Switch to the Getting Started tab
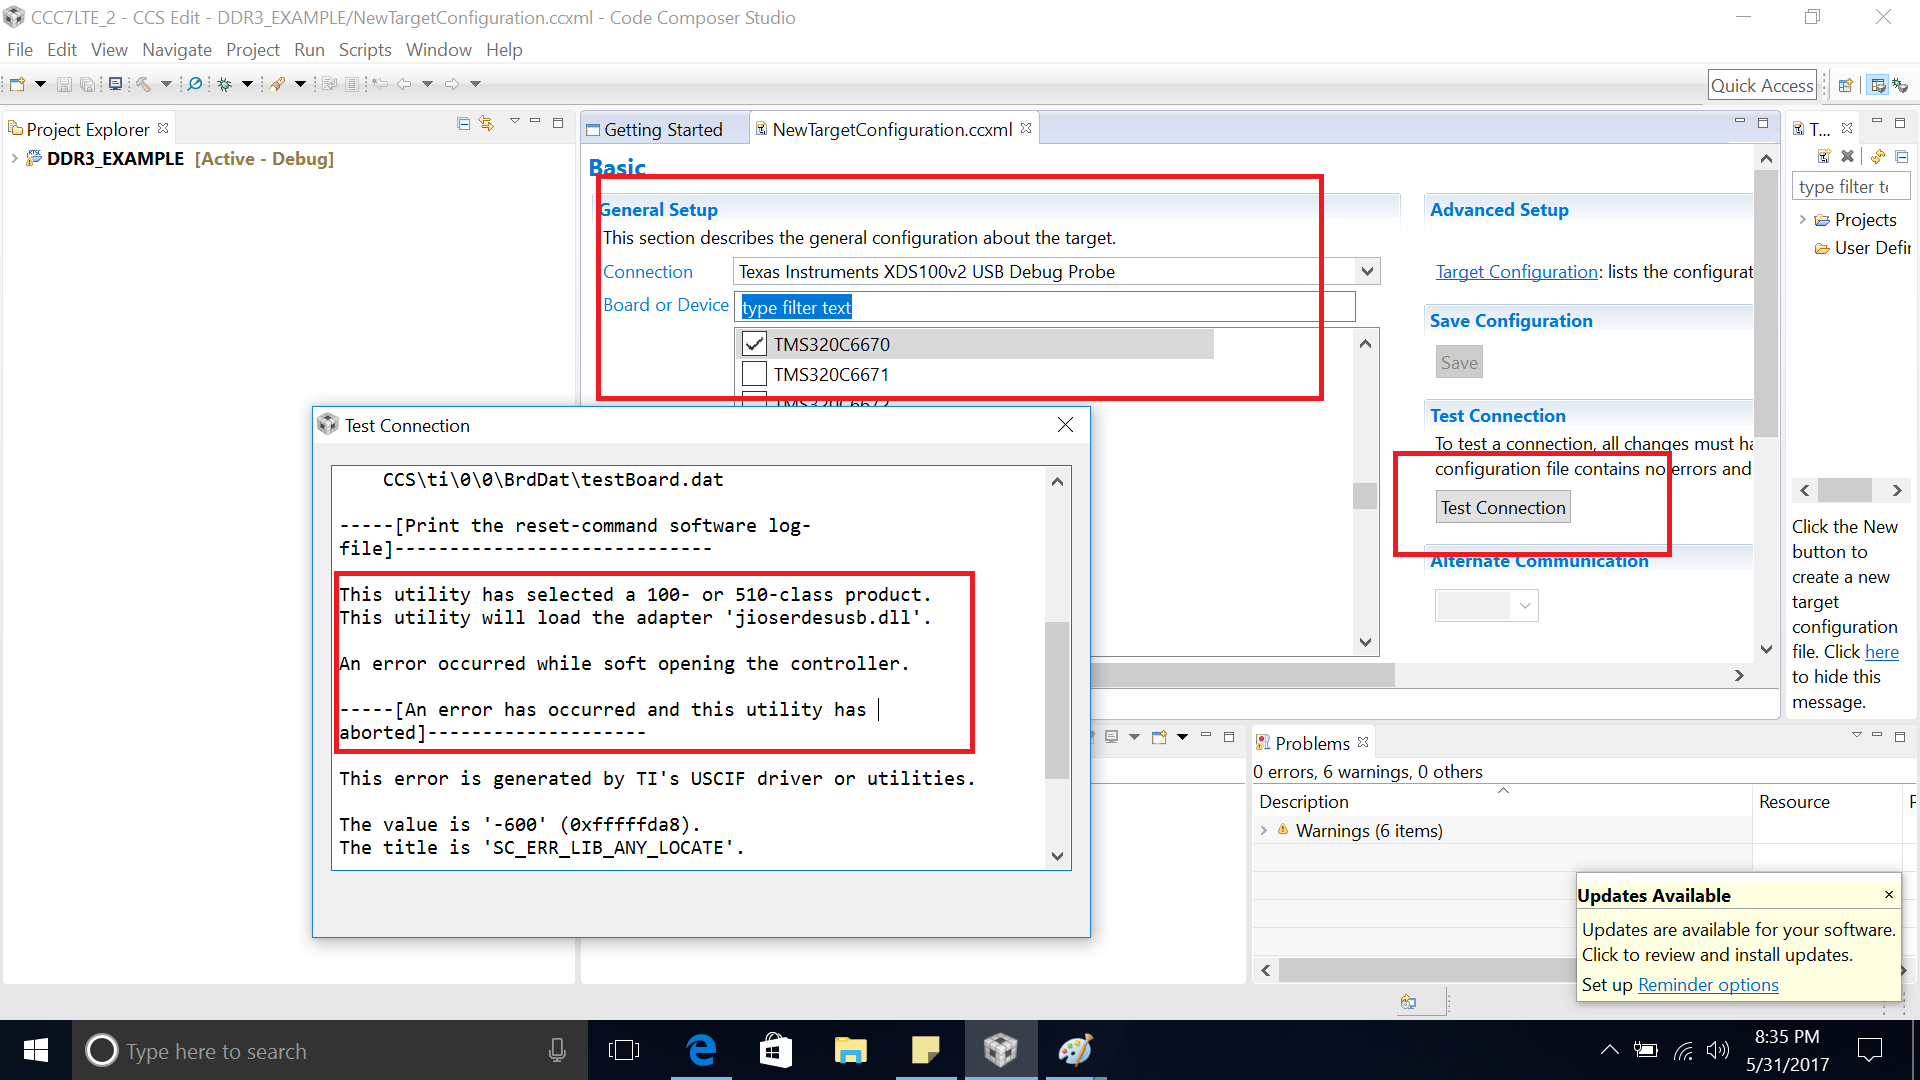Image resolution: width=1920 pixels, height=1080 pixels. pos(662,129)
